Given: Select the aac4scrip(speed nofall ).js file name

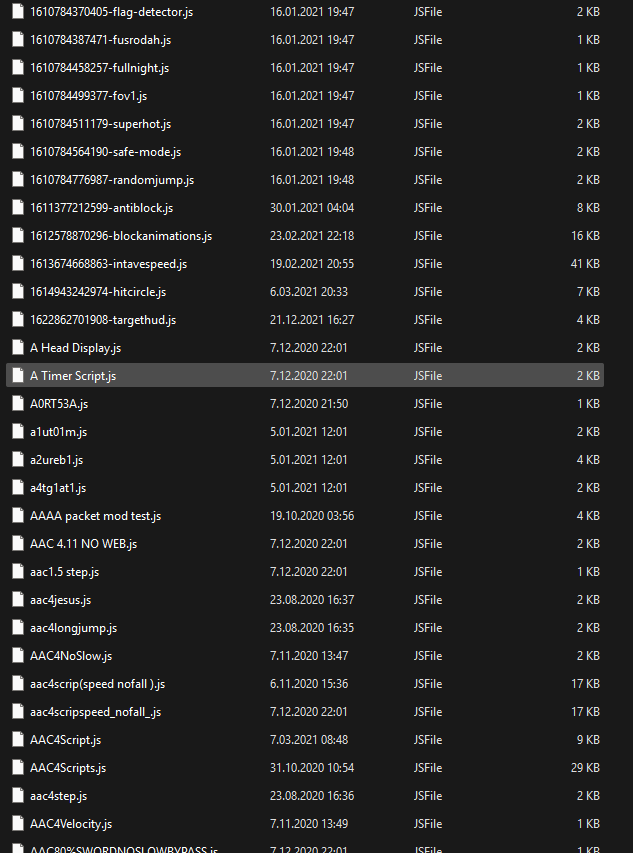Looking at the screenshot, I should click(x=97, y=684).
